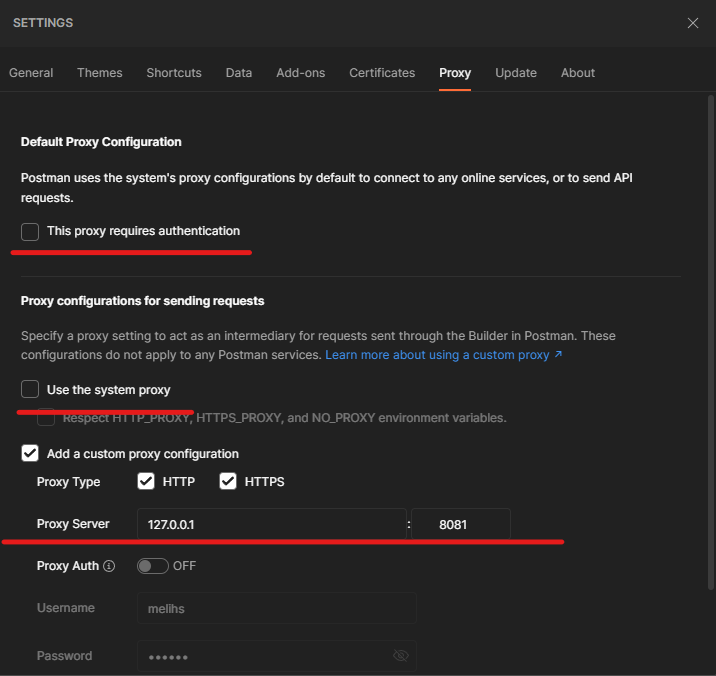Viewport: 716px width, 676px height.
Task: Click the proxy port field showing 8081
Action: point(460,524)
